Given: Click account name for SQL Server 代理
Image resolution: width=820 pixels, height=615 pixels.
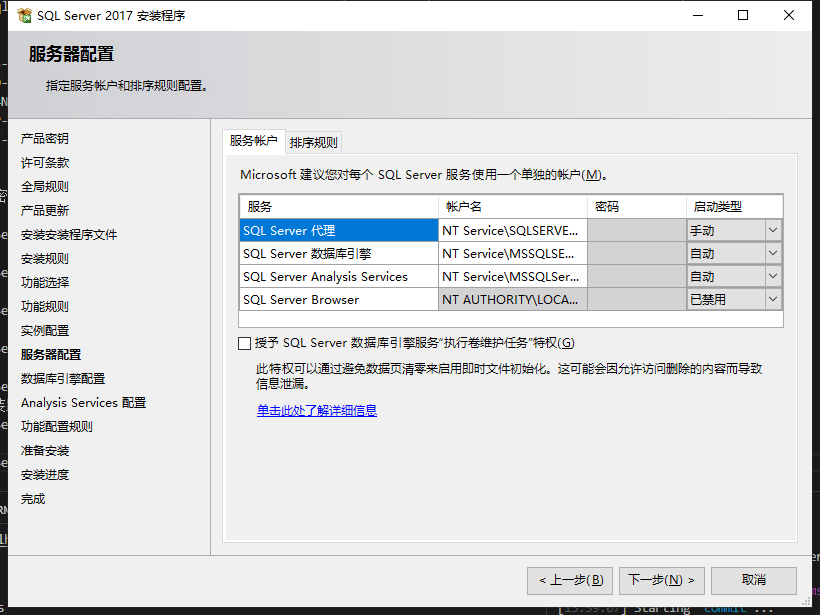Looking at the screenshot, I should 511,230.
